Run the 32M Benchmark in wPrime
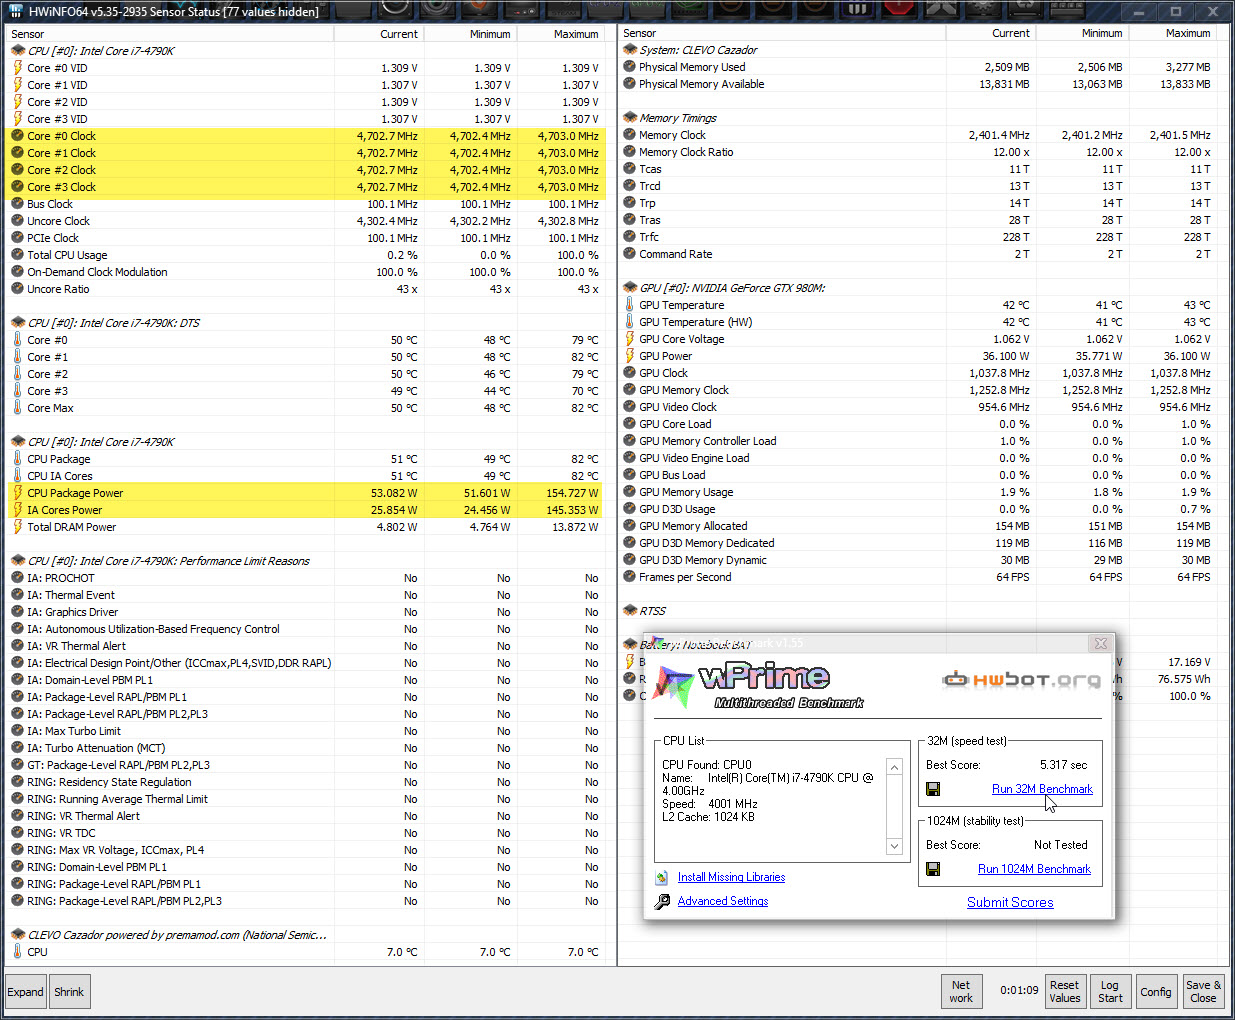This screenshot has height=1020, width=1235. (x=1042, y=789)
